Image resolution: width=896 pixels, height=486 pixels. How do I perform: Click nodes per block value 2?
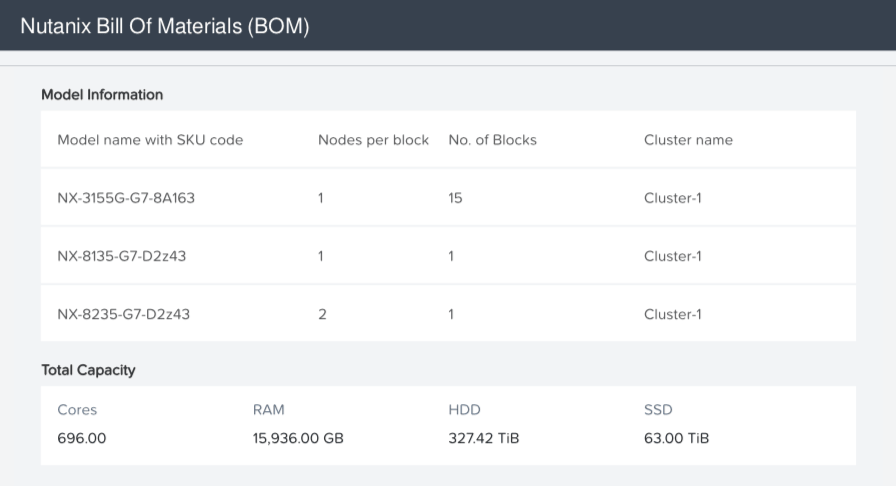coord(322,314)
